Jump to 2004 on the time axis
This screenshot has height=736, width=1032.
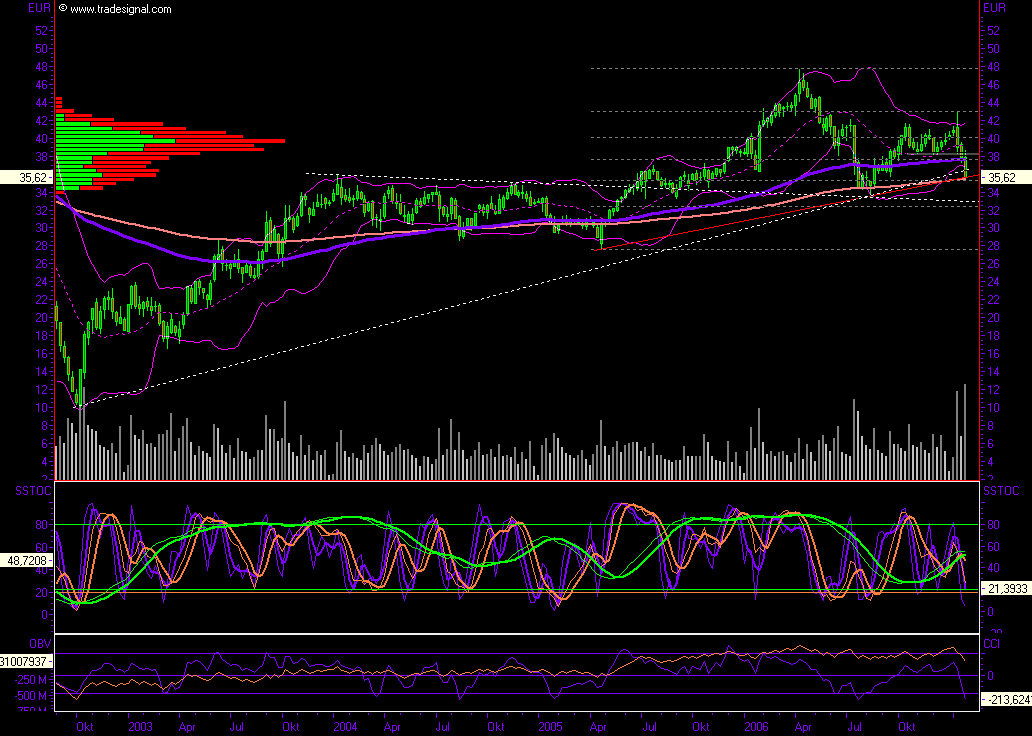click(346, 726)
